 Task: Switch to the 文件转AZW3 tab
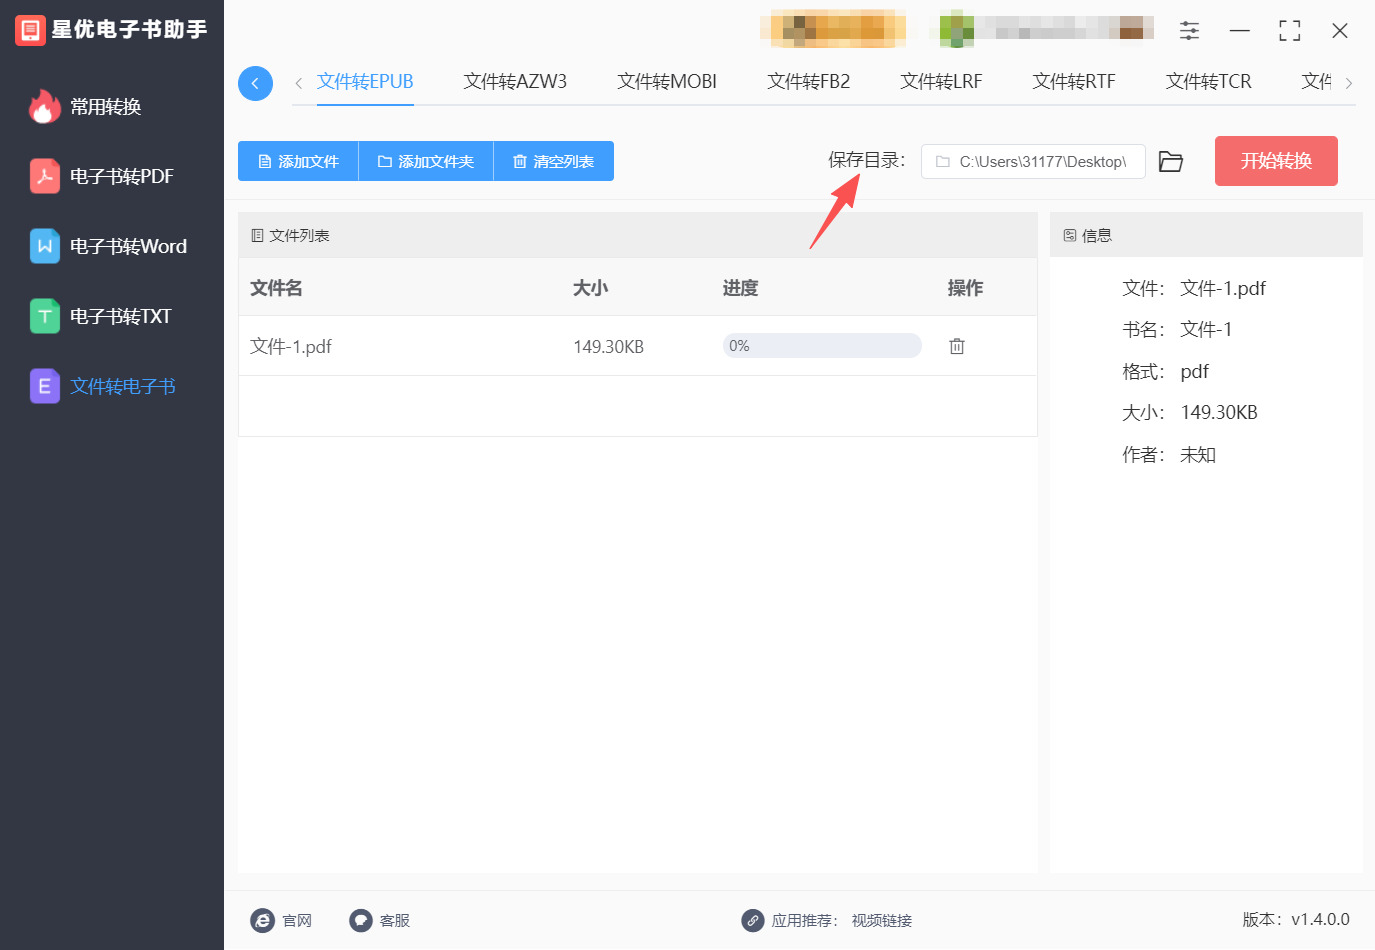[515, 82]
